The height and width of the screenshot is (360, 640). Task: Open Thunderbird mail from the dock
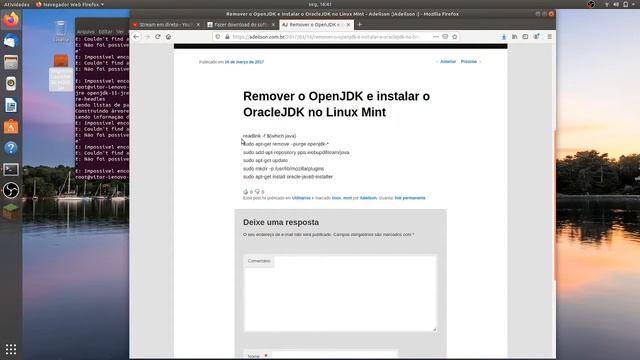[11, 41]
